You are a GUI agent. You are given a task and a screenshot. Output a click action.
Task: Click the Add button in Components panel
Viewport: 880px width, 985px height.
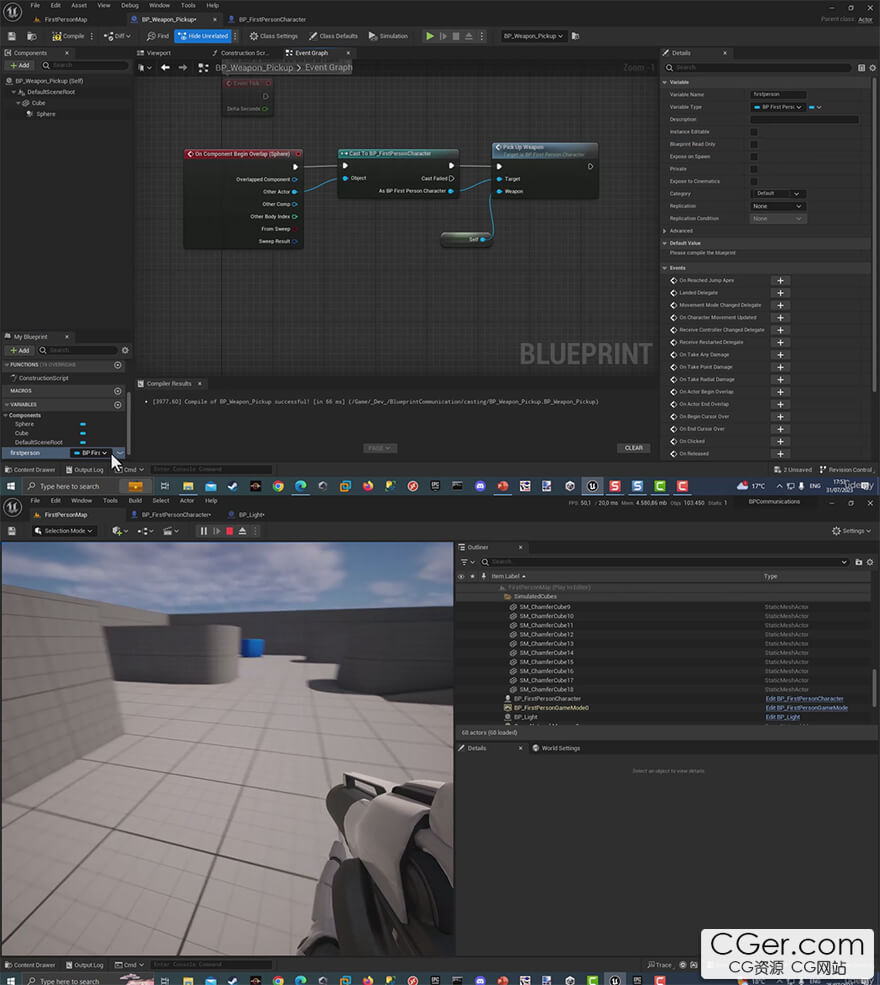click(19, 65)
